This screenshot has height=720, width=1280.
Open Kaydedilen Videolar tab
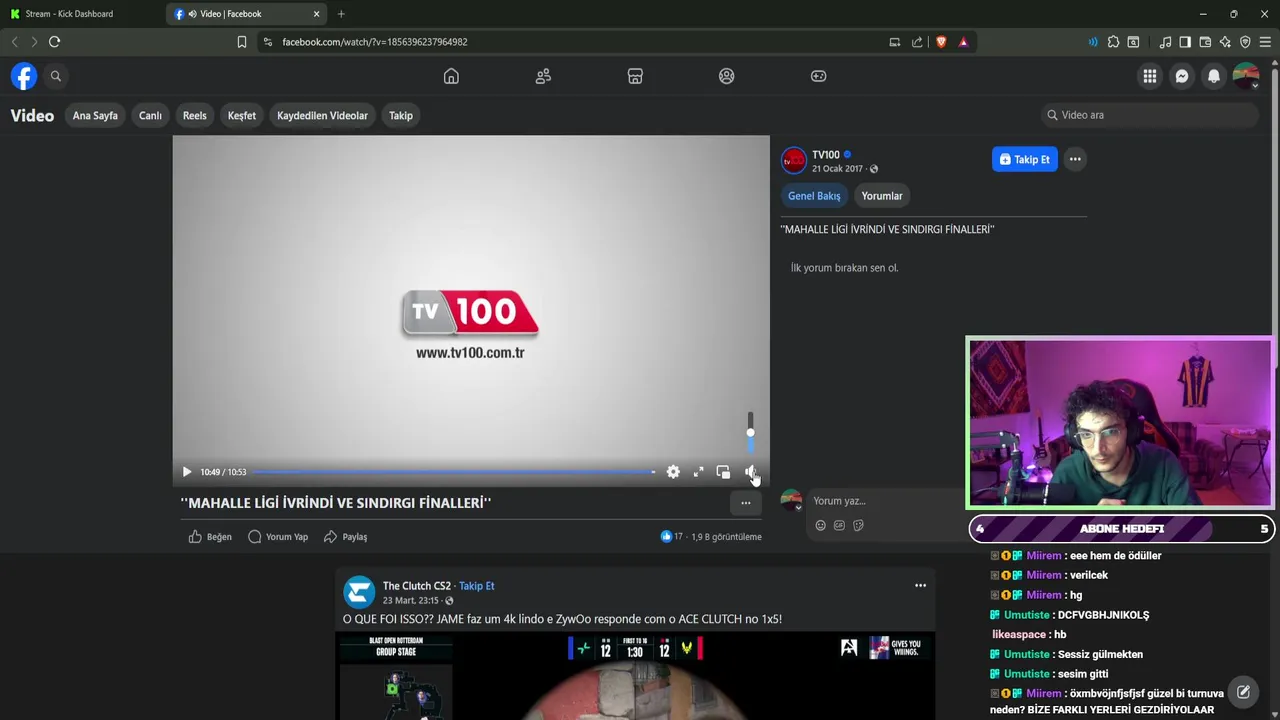322,115
